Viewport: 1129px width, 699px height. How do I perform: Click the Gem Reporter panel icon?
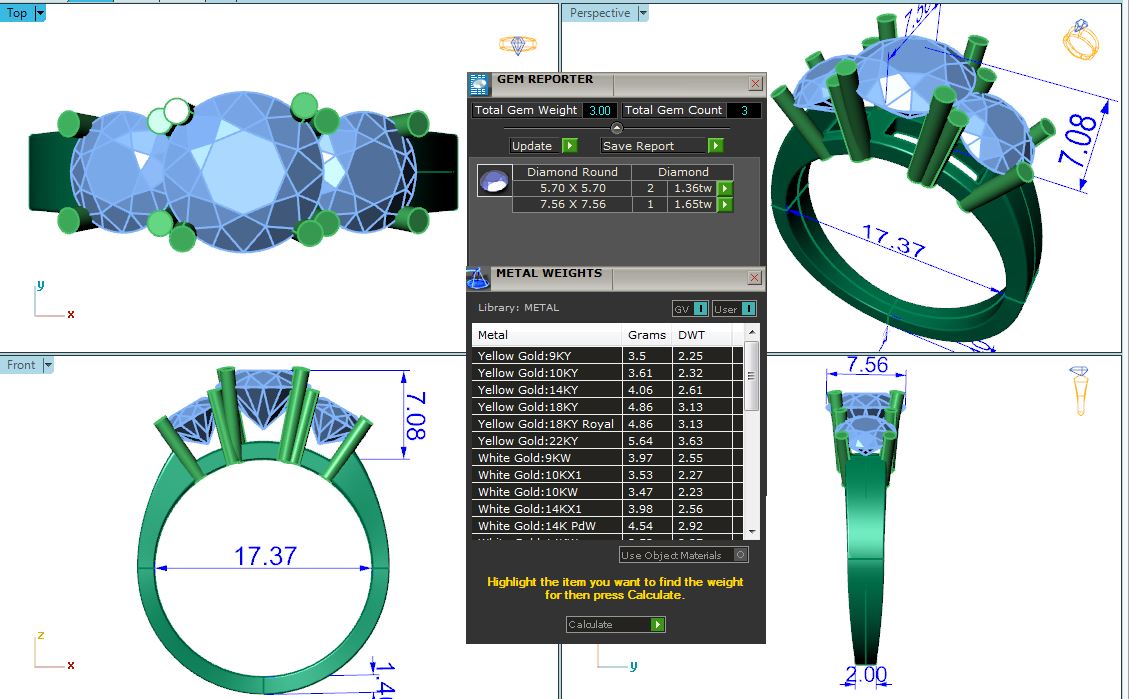(x=480, y=84)
